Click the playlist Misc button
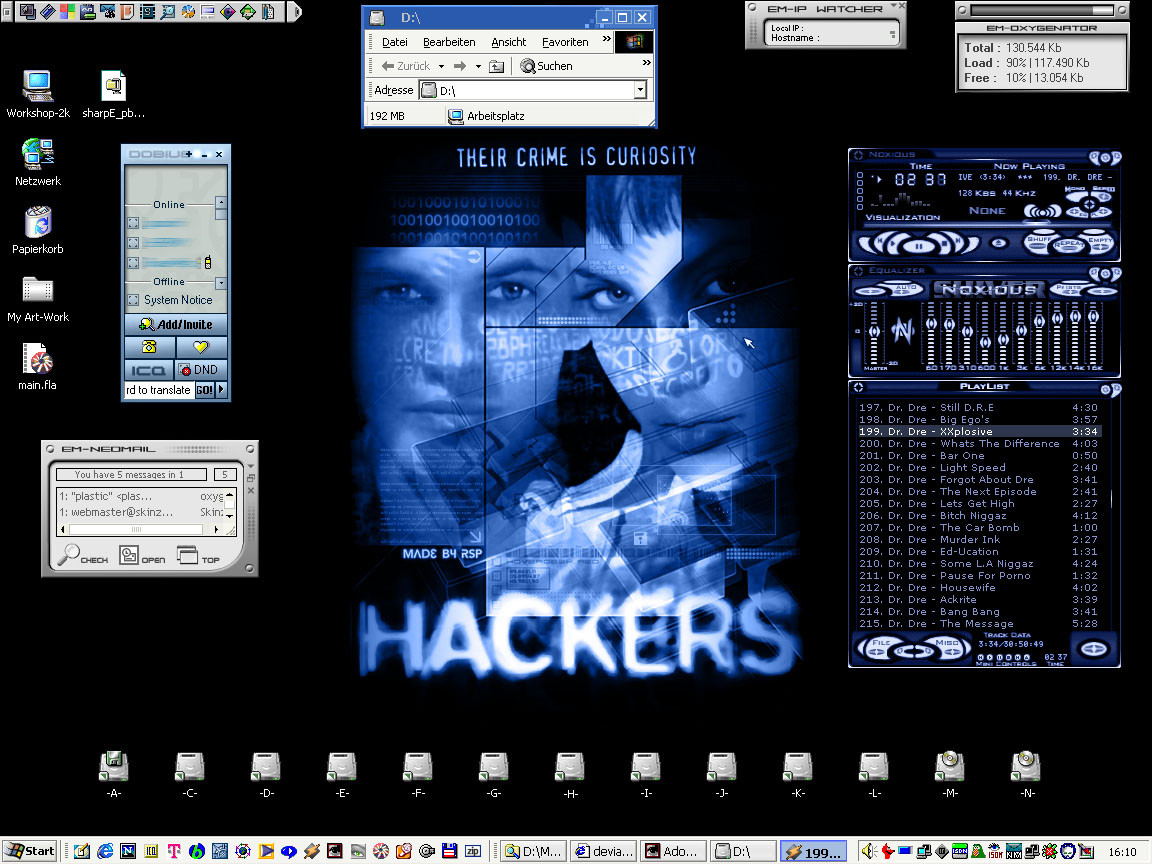1152x864 pixels. coord(951,647)
